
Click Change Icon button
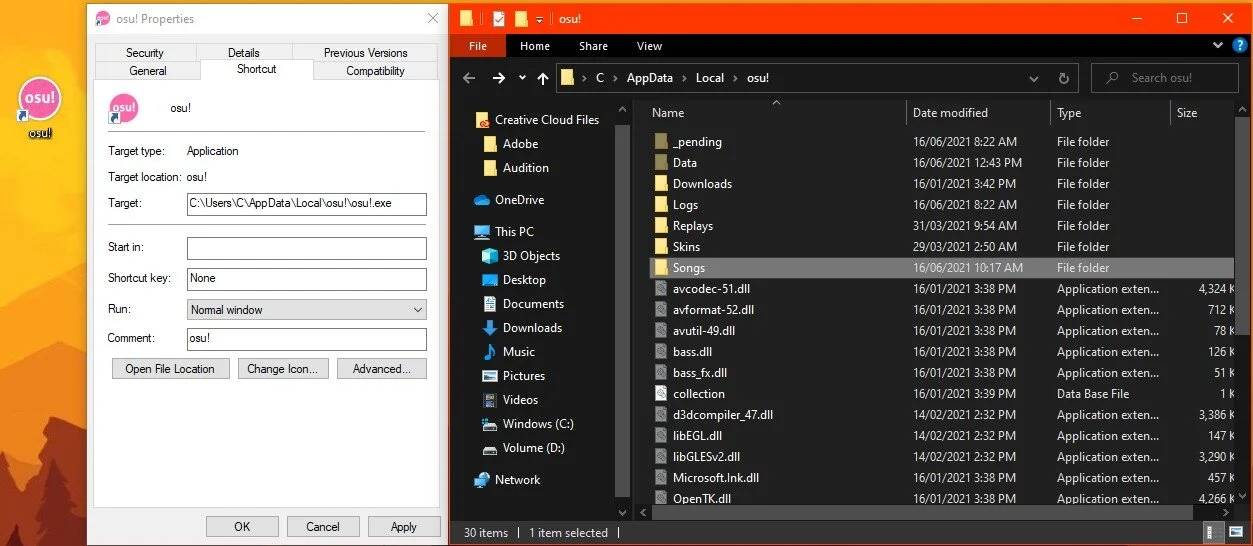(x=282, y=369)
